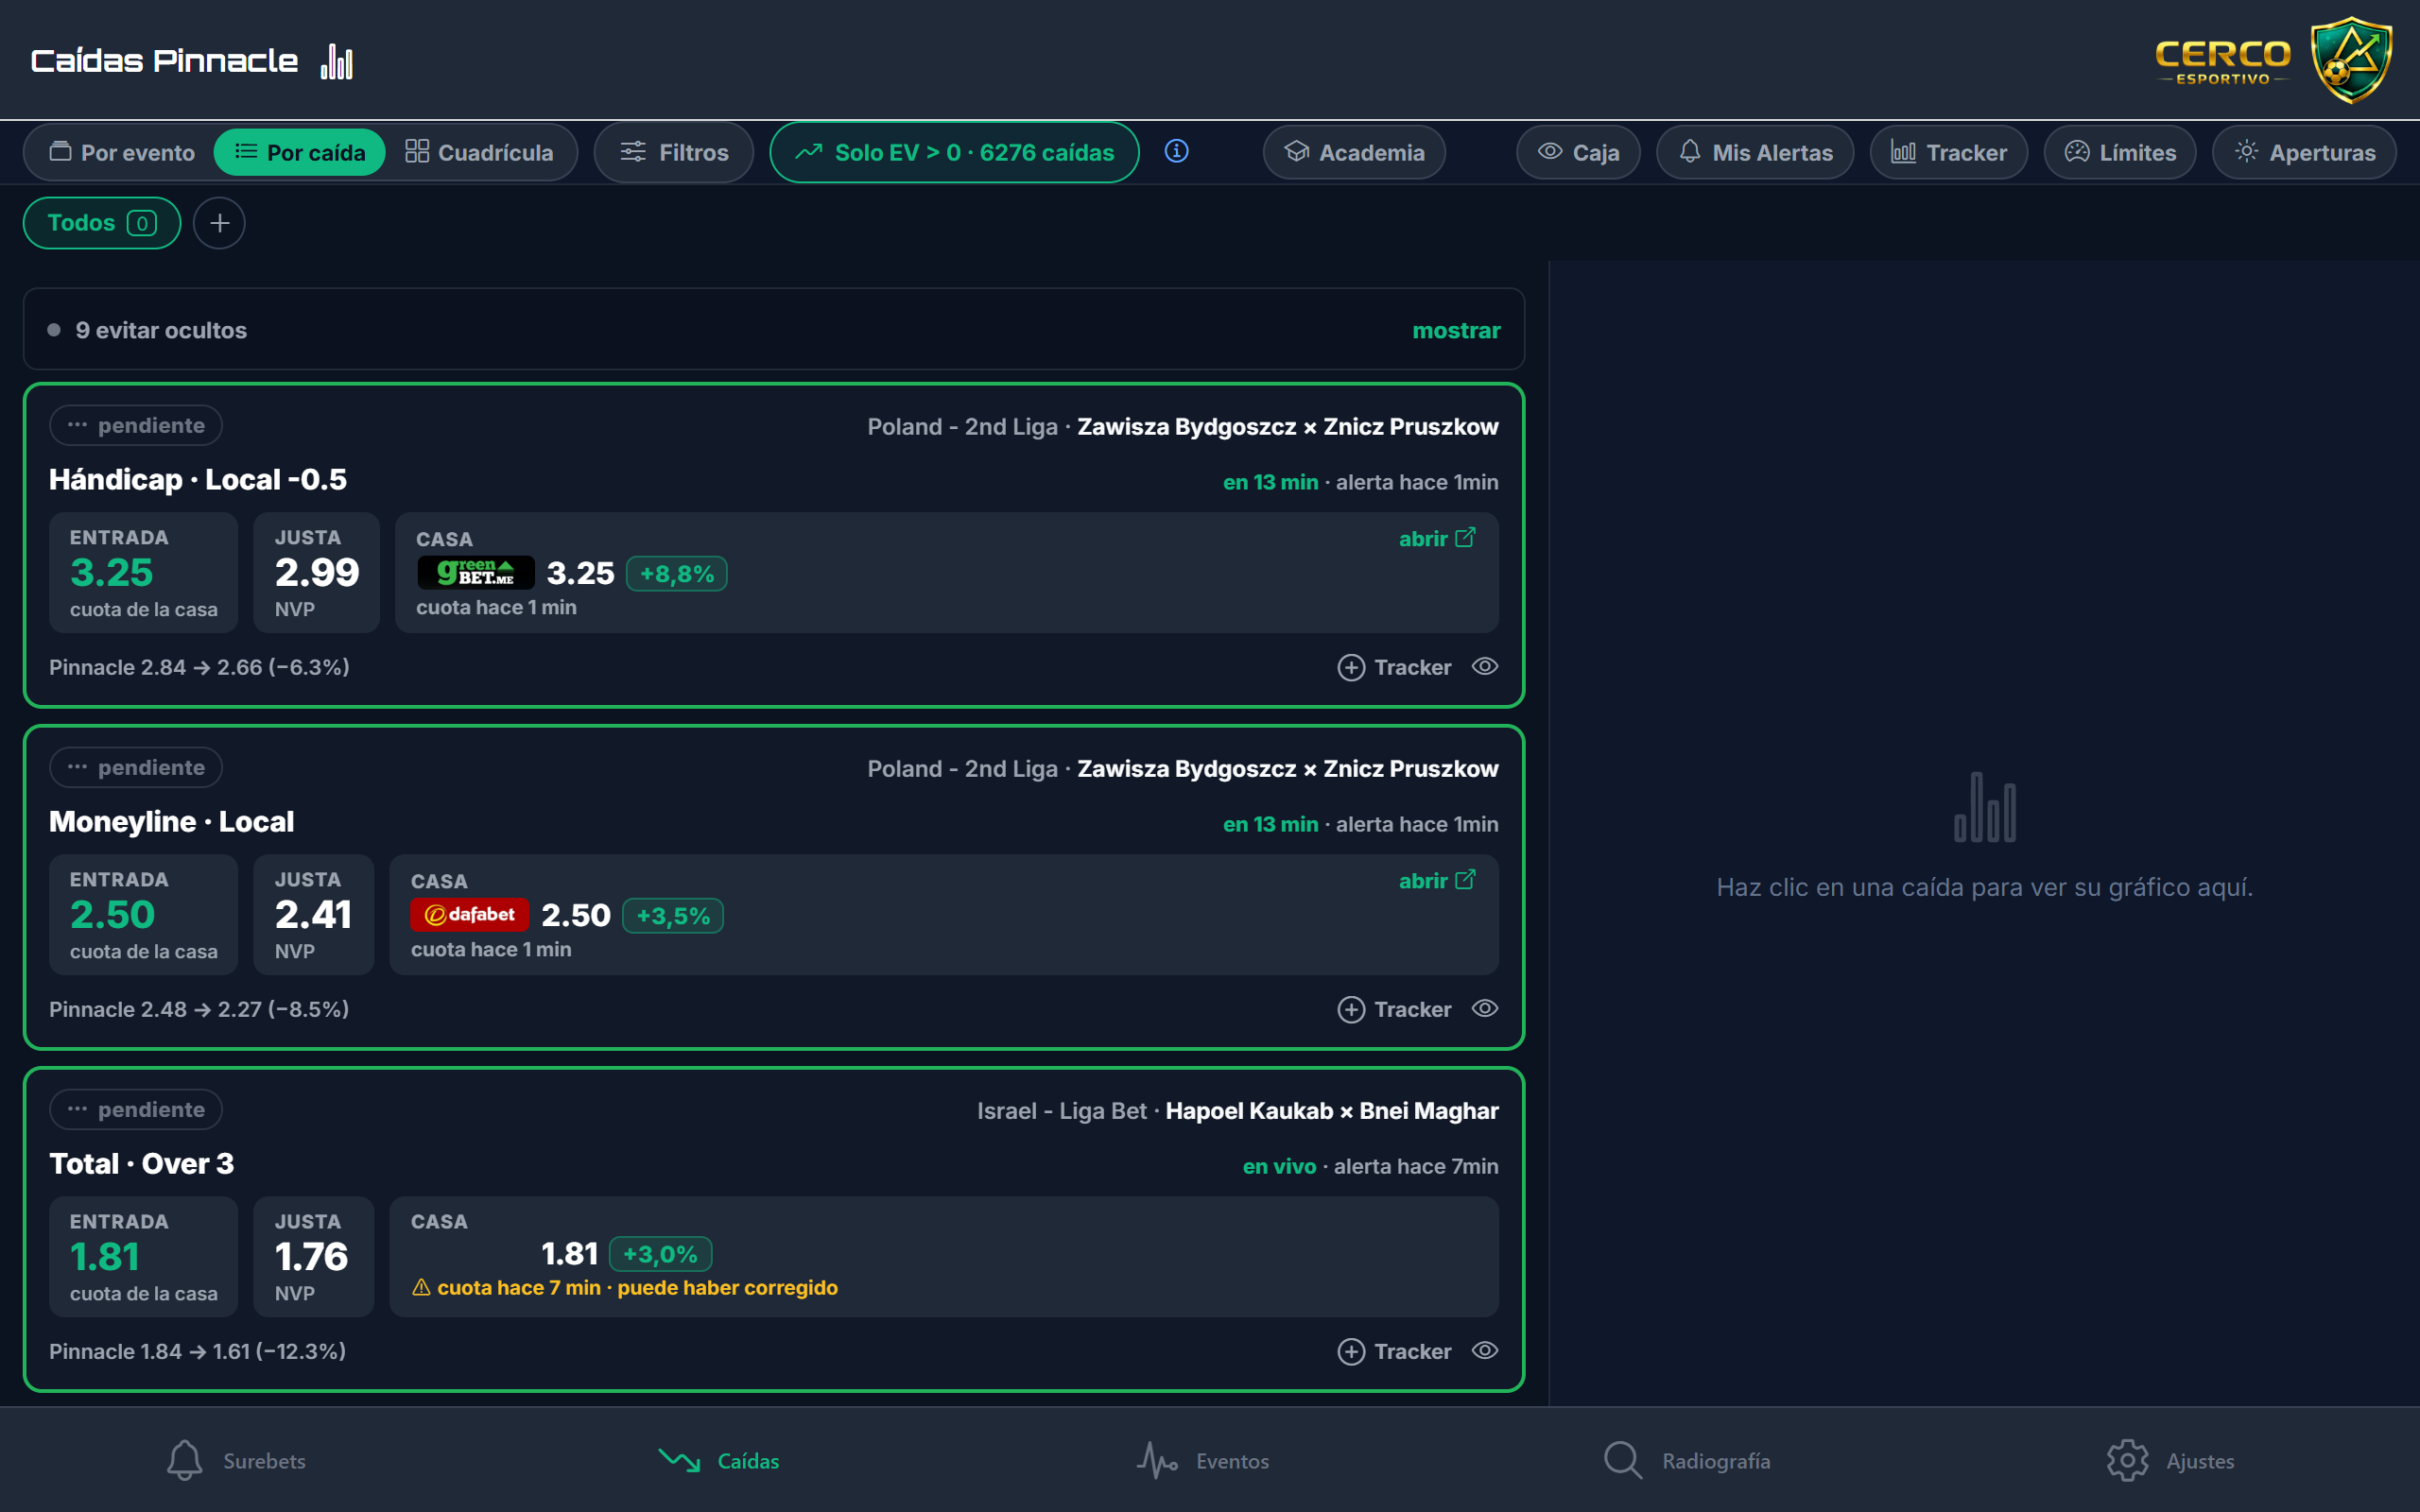
Task: Click Pinnacle 1.84 → 1.61 (−12.3%) text
Action: (x=197, y=1351)
